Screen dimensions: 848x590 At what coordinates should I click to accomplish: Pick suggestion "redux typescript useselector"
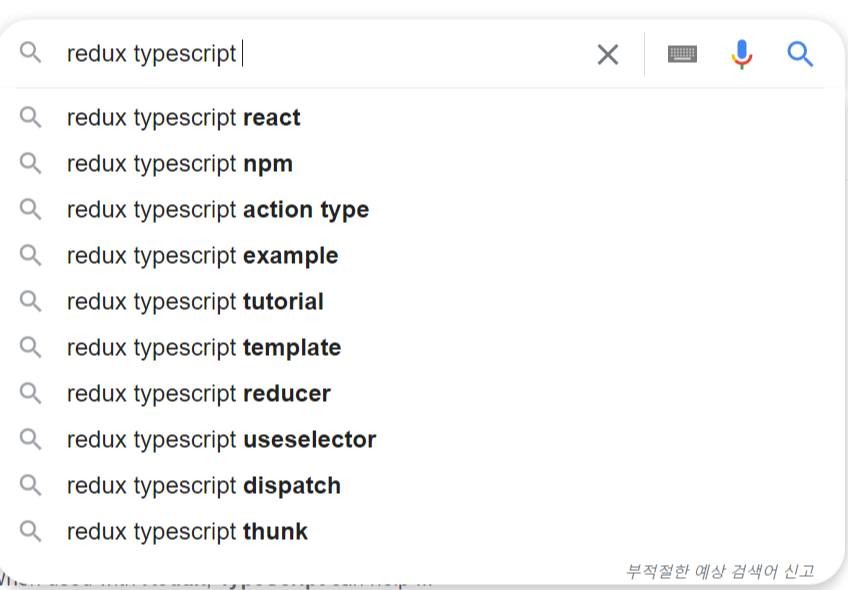point(422,439)
